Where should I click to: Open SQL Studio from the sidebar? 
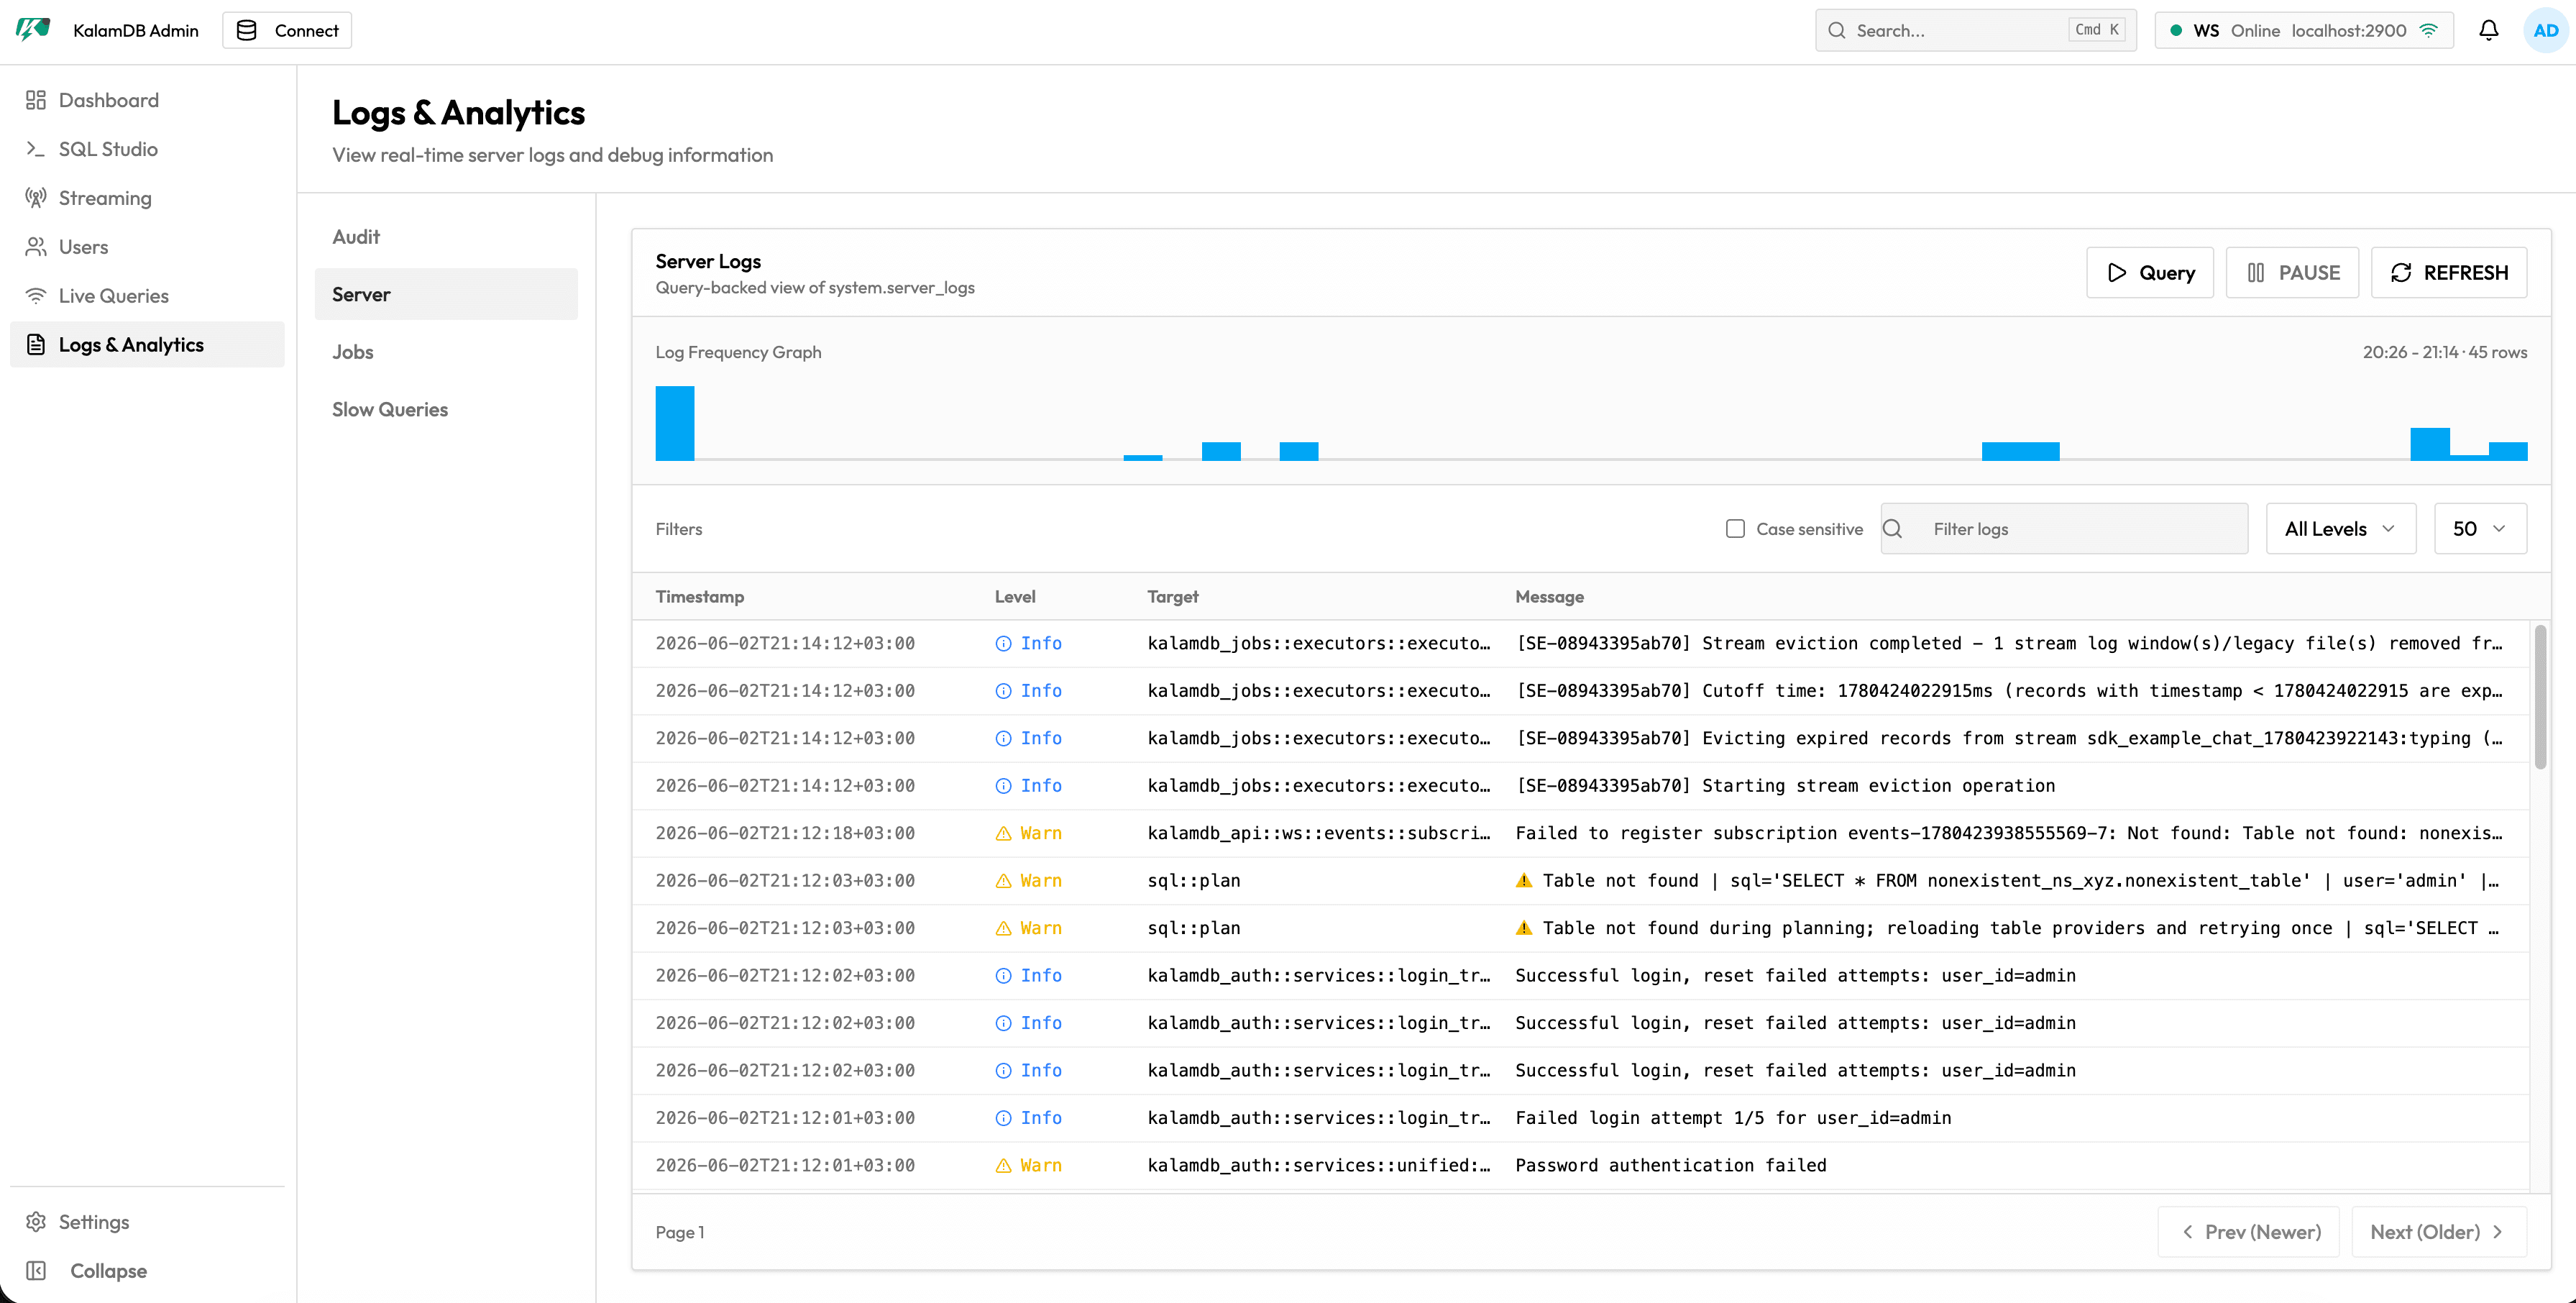pos(147,149)
